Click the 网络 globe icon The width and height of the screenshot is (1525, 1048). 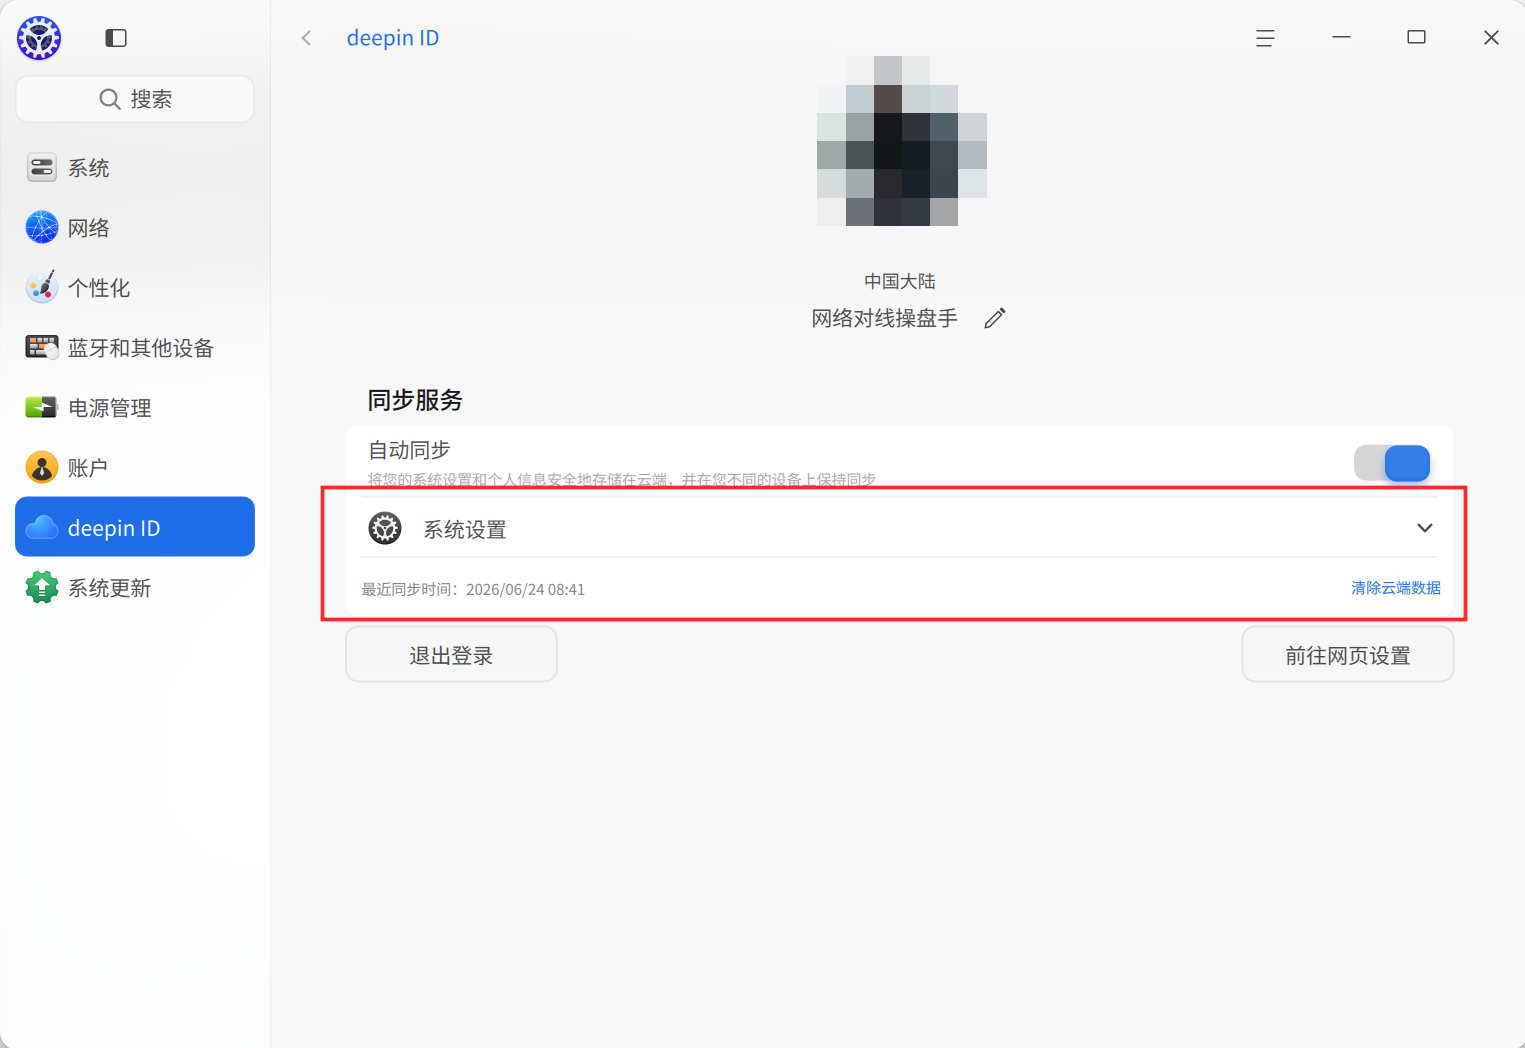(x=41, y=228)
